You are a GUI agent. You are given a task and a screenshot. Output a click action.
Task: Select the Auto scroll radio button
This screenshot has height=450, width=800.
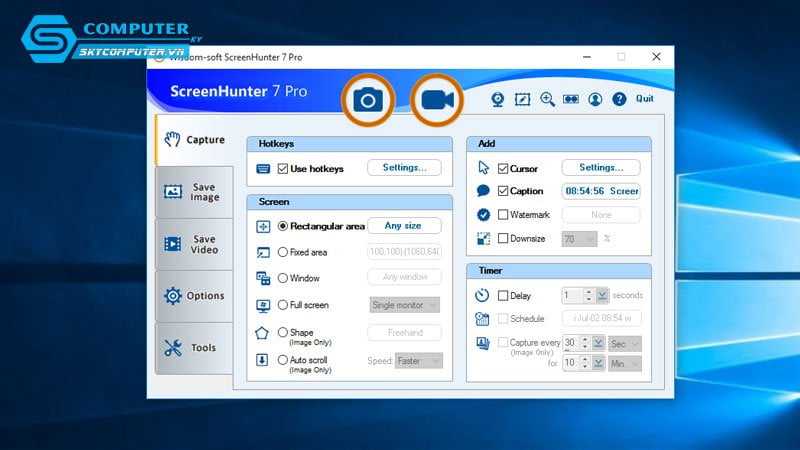click(283, 360)
